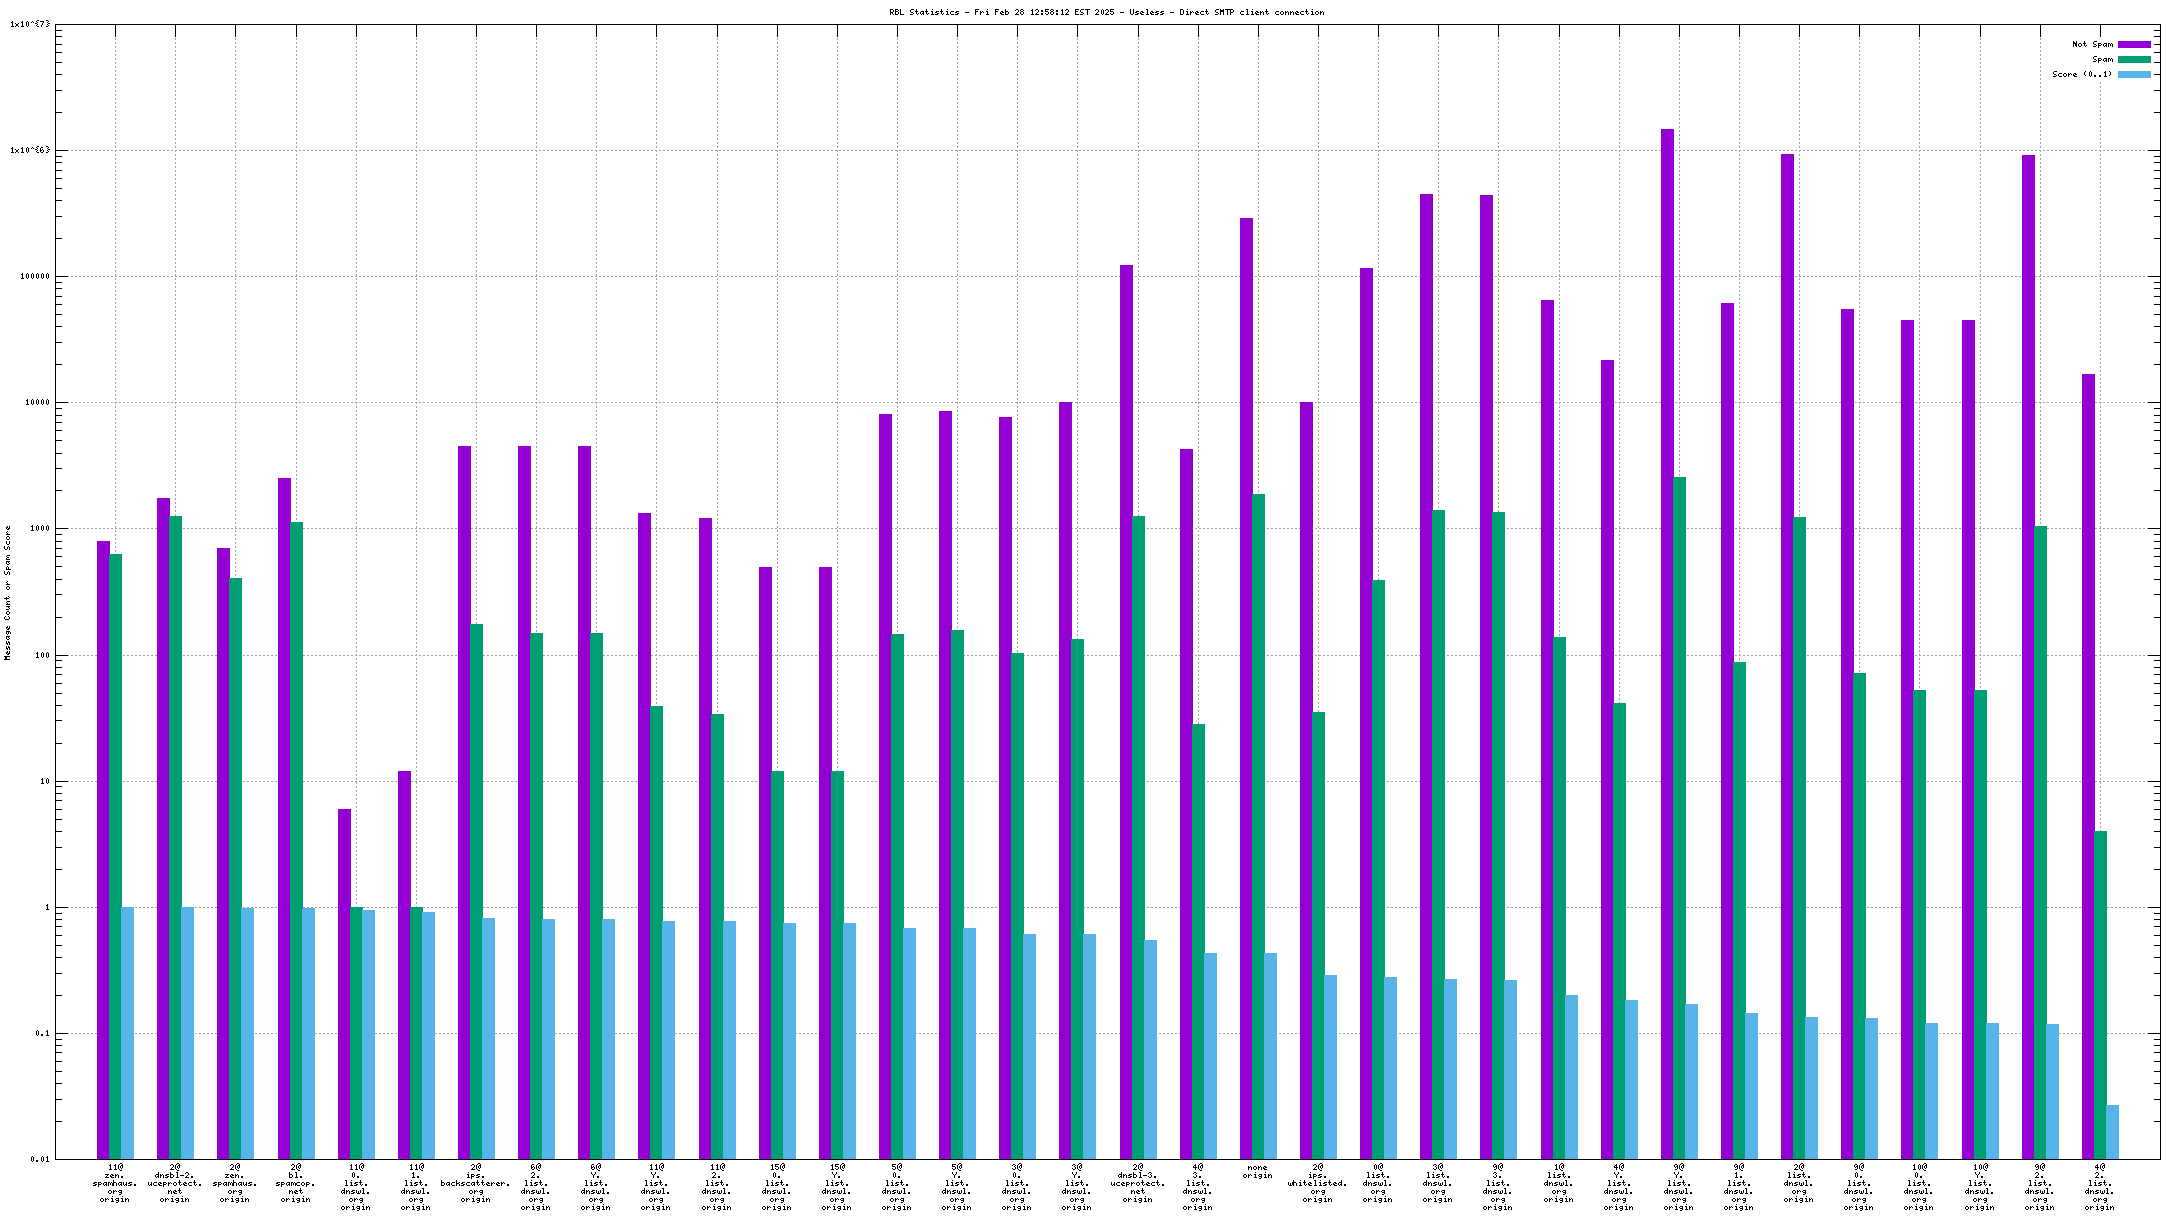Click the dnsbl-3.uceprotect.net x-axis label

[x=1137, y=1183]
